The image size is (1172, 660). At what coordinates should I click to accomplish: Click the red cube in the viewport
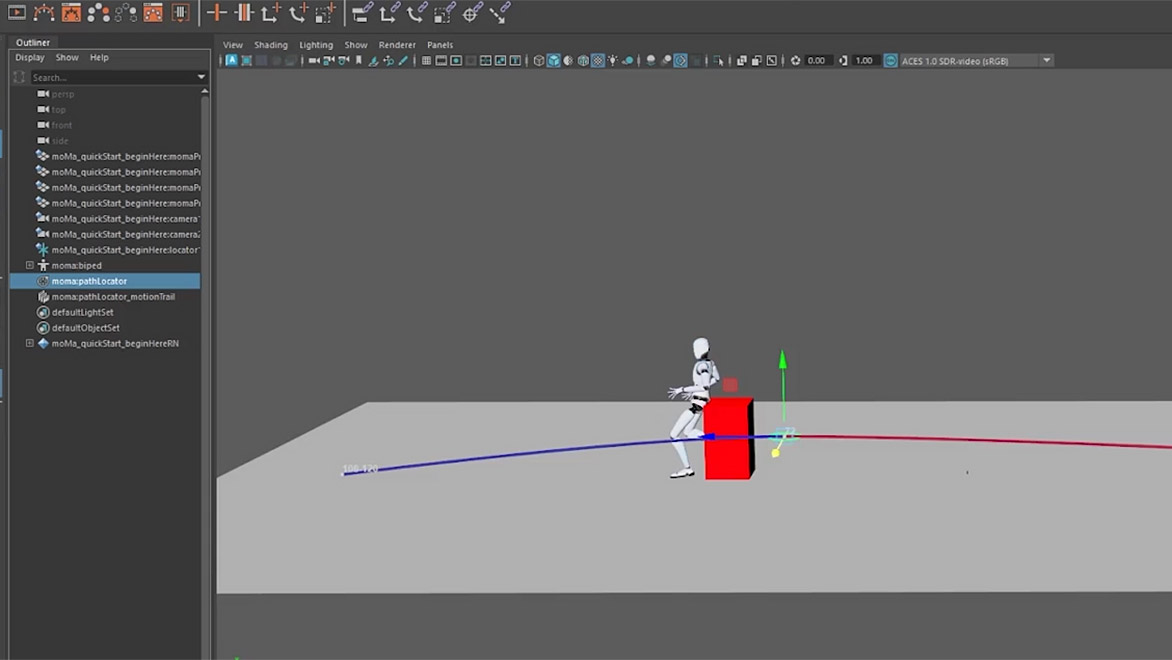click(729, 438)
